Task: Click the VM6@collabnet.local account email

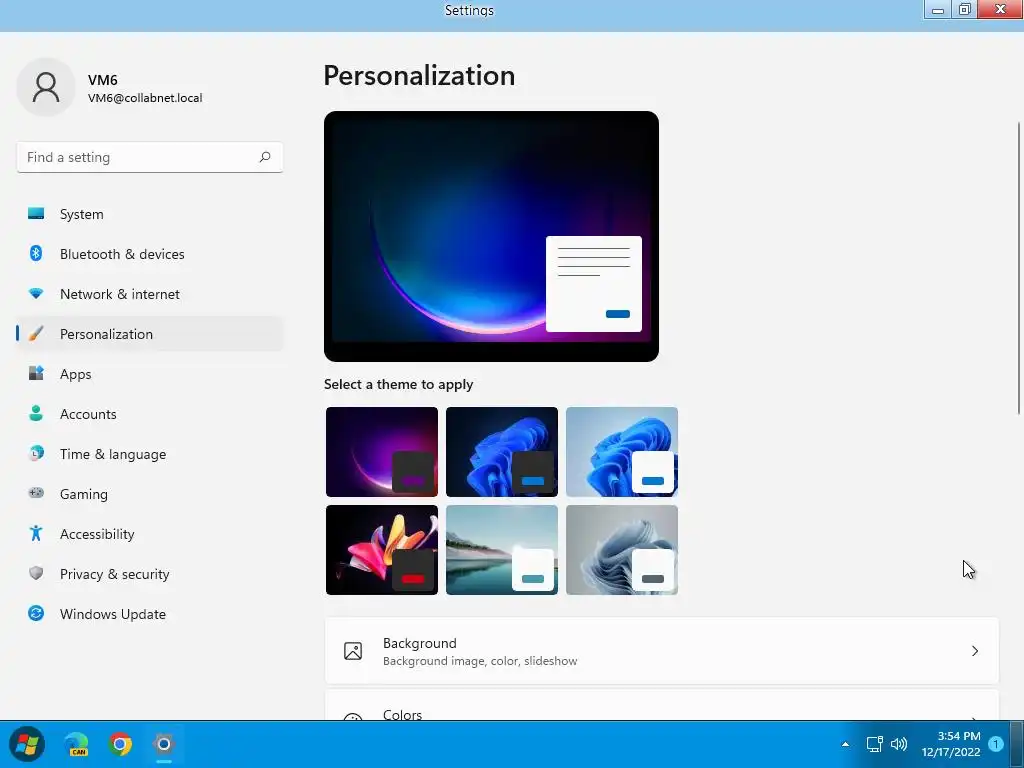Action: (x=145, y=98)
